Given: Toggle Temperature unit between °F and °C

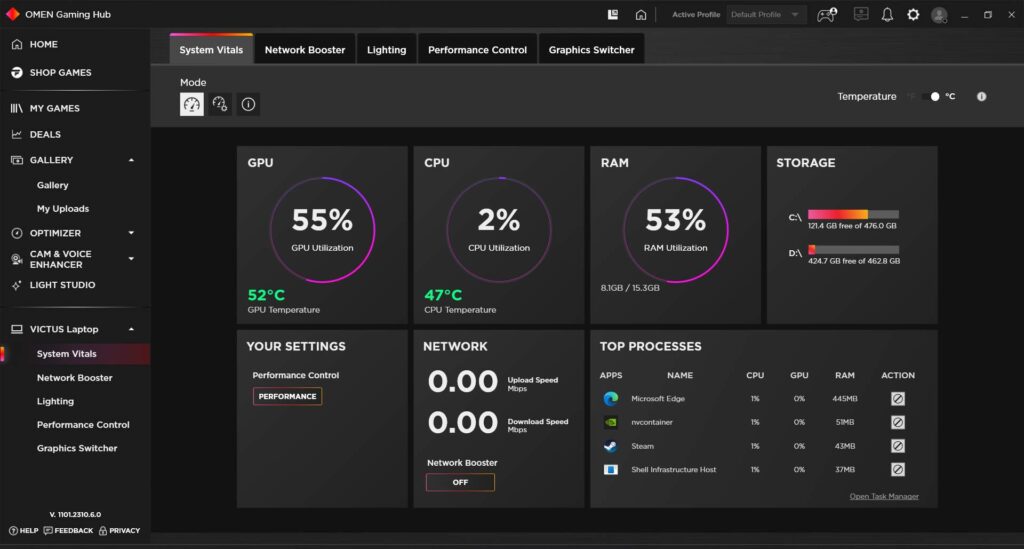Looking at the screenshot, I should (x=931, y=97).
